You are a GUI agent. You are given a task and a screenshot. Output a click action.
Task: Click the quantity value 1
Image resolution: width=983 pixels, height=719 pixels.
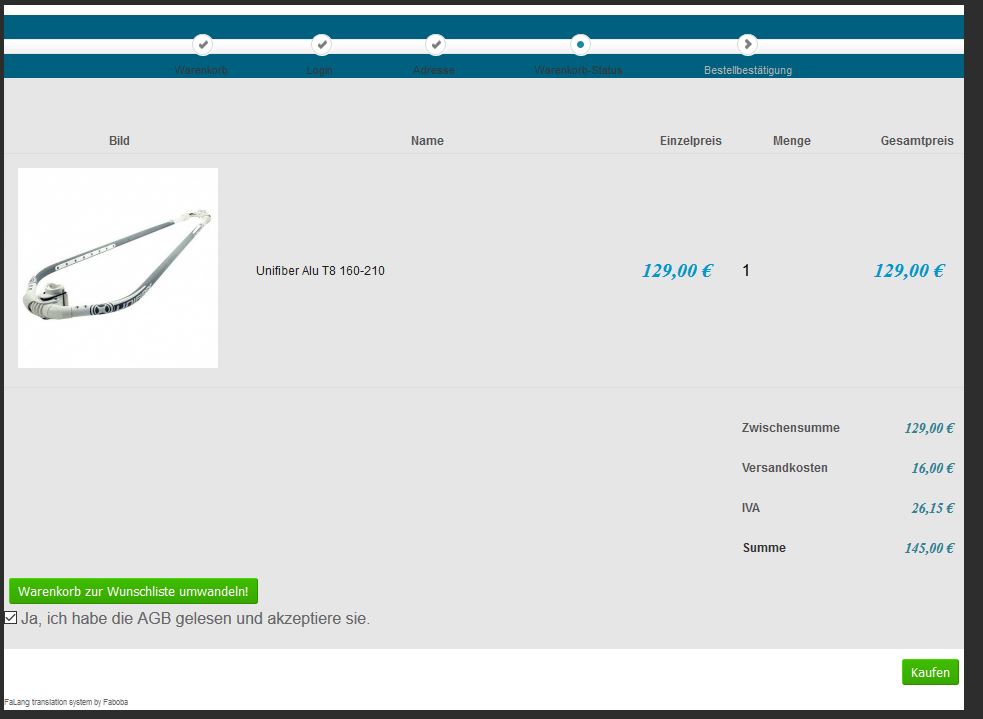[x=746, y=270]
